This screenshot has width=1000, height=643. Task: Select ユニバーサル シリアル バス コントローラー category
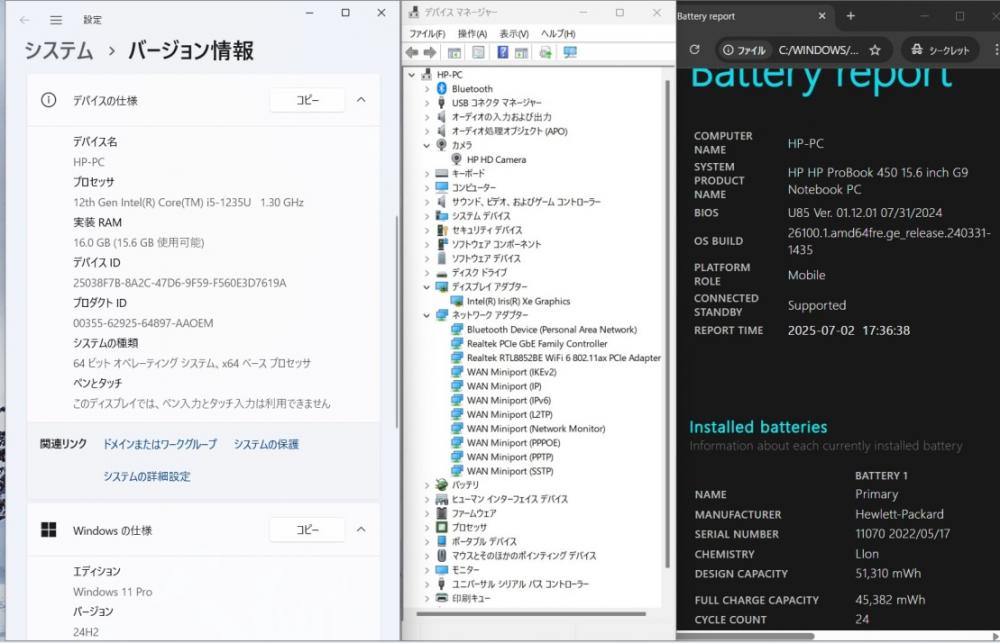point(520,584)
